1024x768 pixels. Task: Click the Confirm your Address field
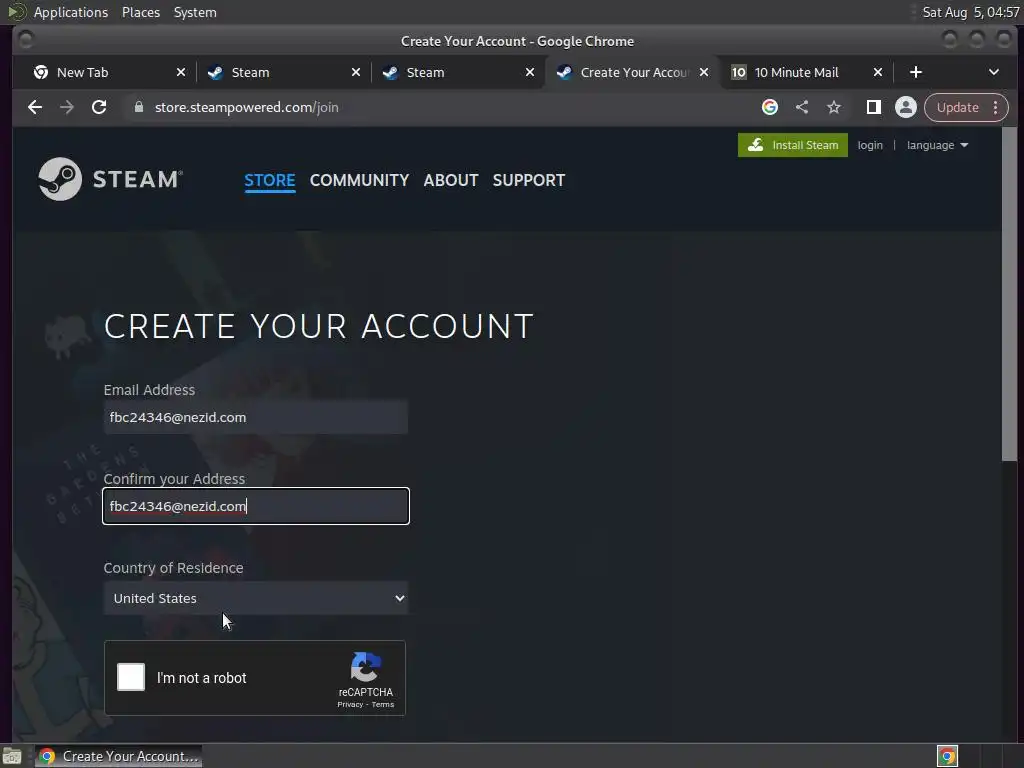click(x=256, y=506)
